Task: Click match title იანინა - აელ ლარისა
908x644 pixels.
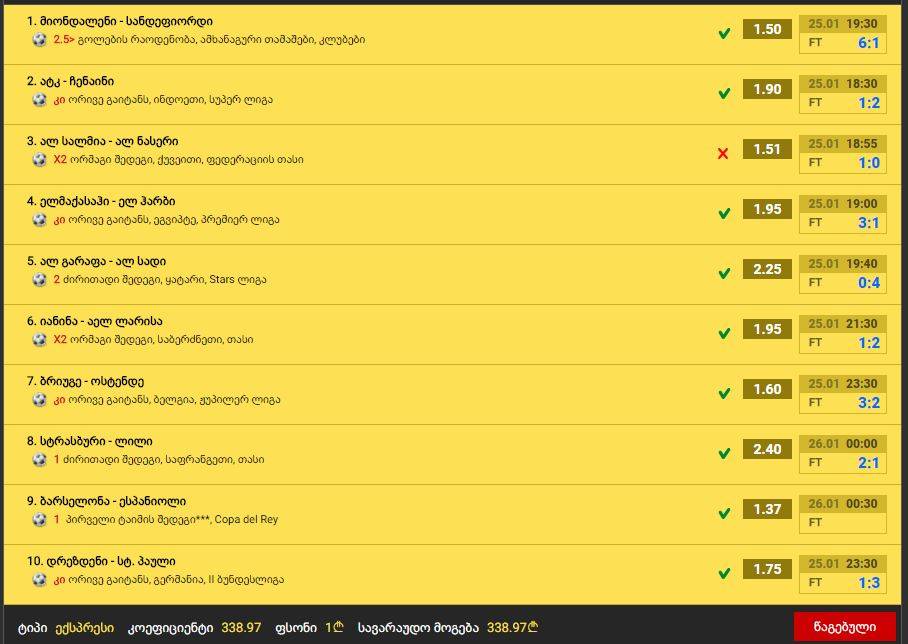Action: (x=101, y=321)
